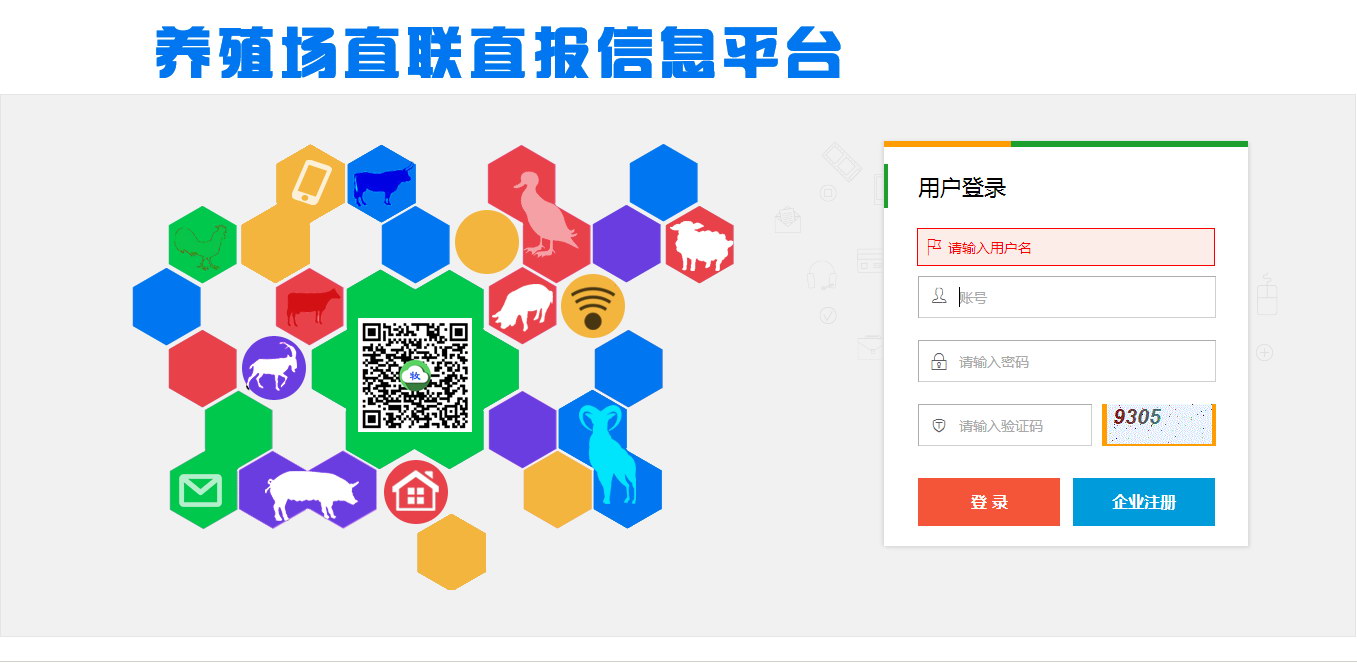Click the red cow hexagon icon
Viewport: 1357px width, 663px height.
311,307
